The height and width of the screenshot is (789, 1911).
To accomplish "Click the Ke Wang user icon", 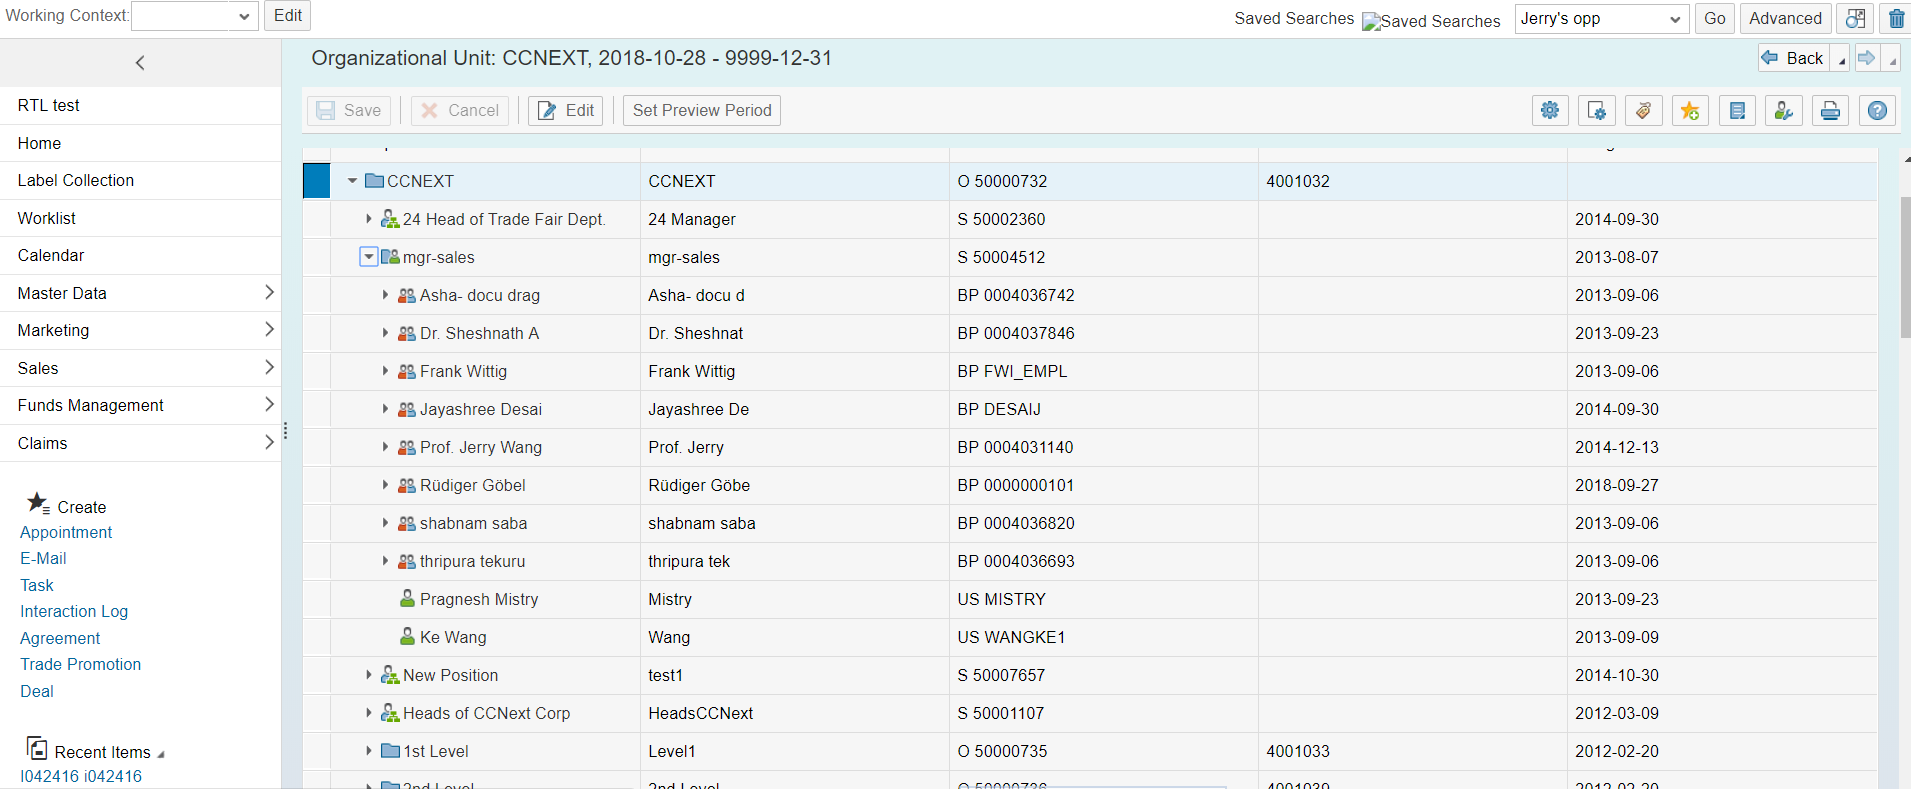I will 407,637.
